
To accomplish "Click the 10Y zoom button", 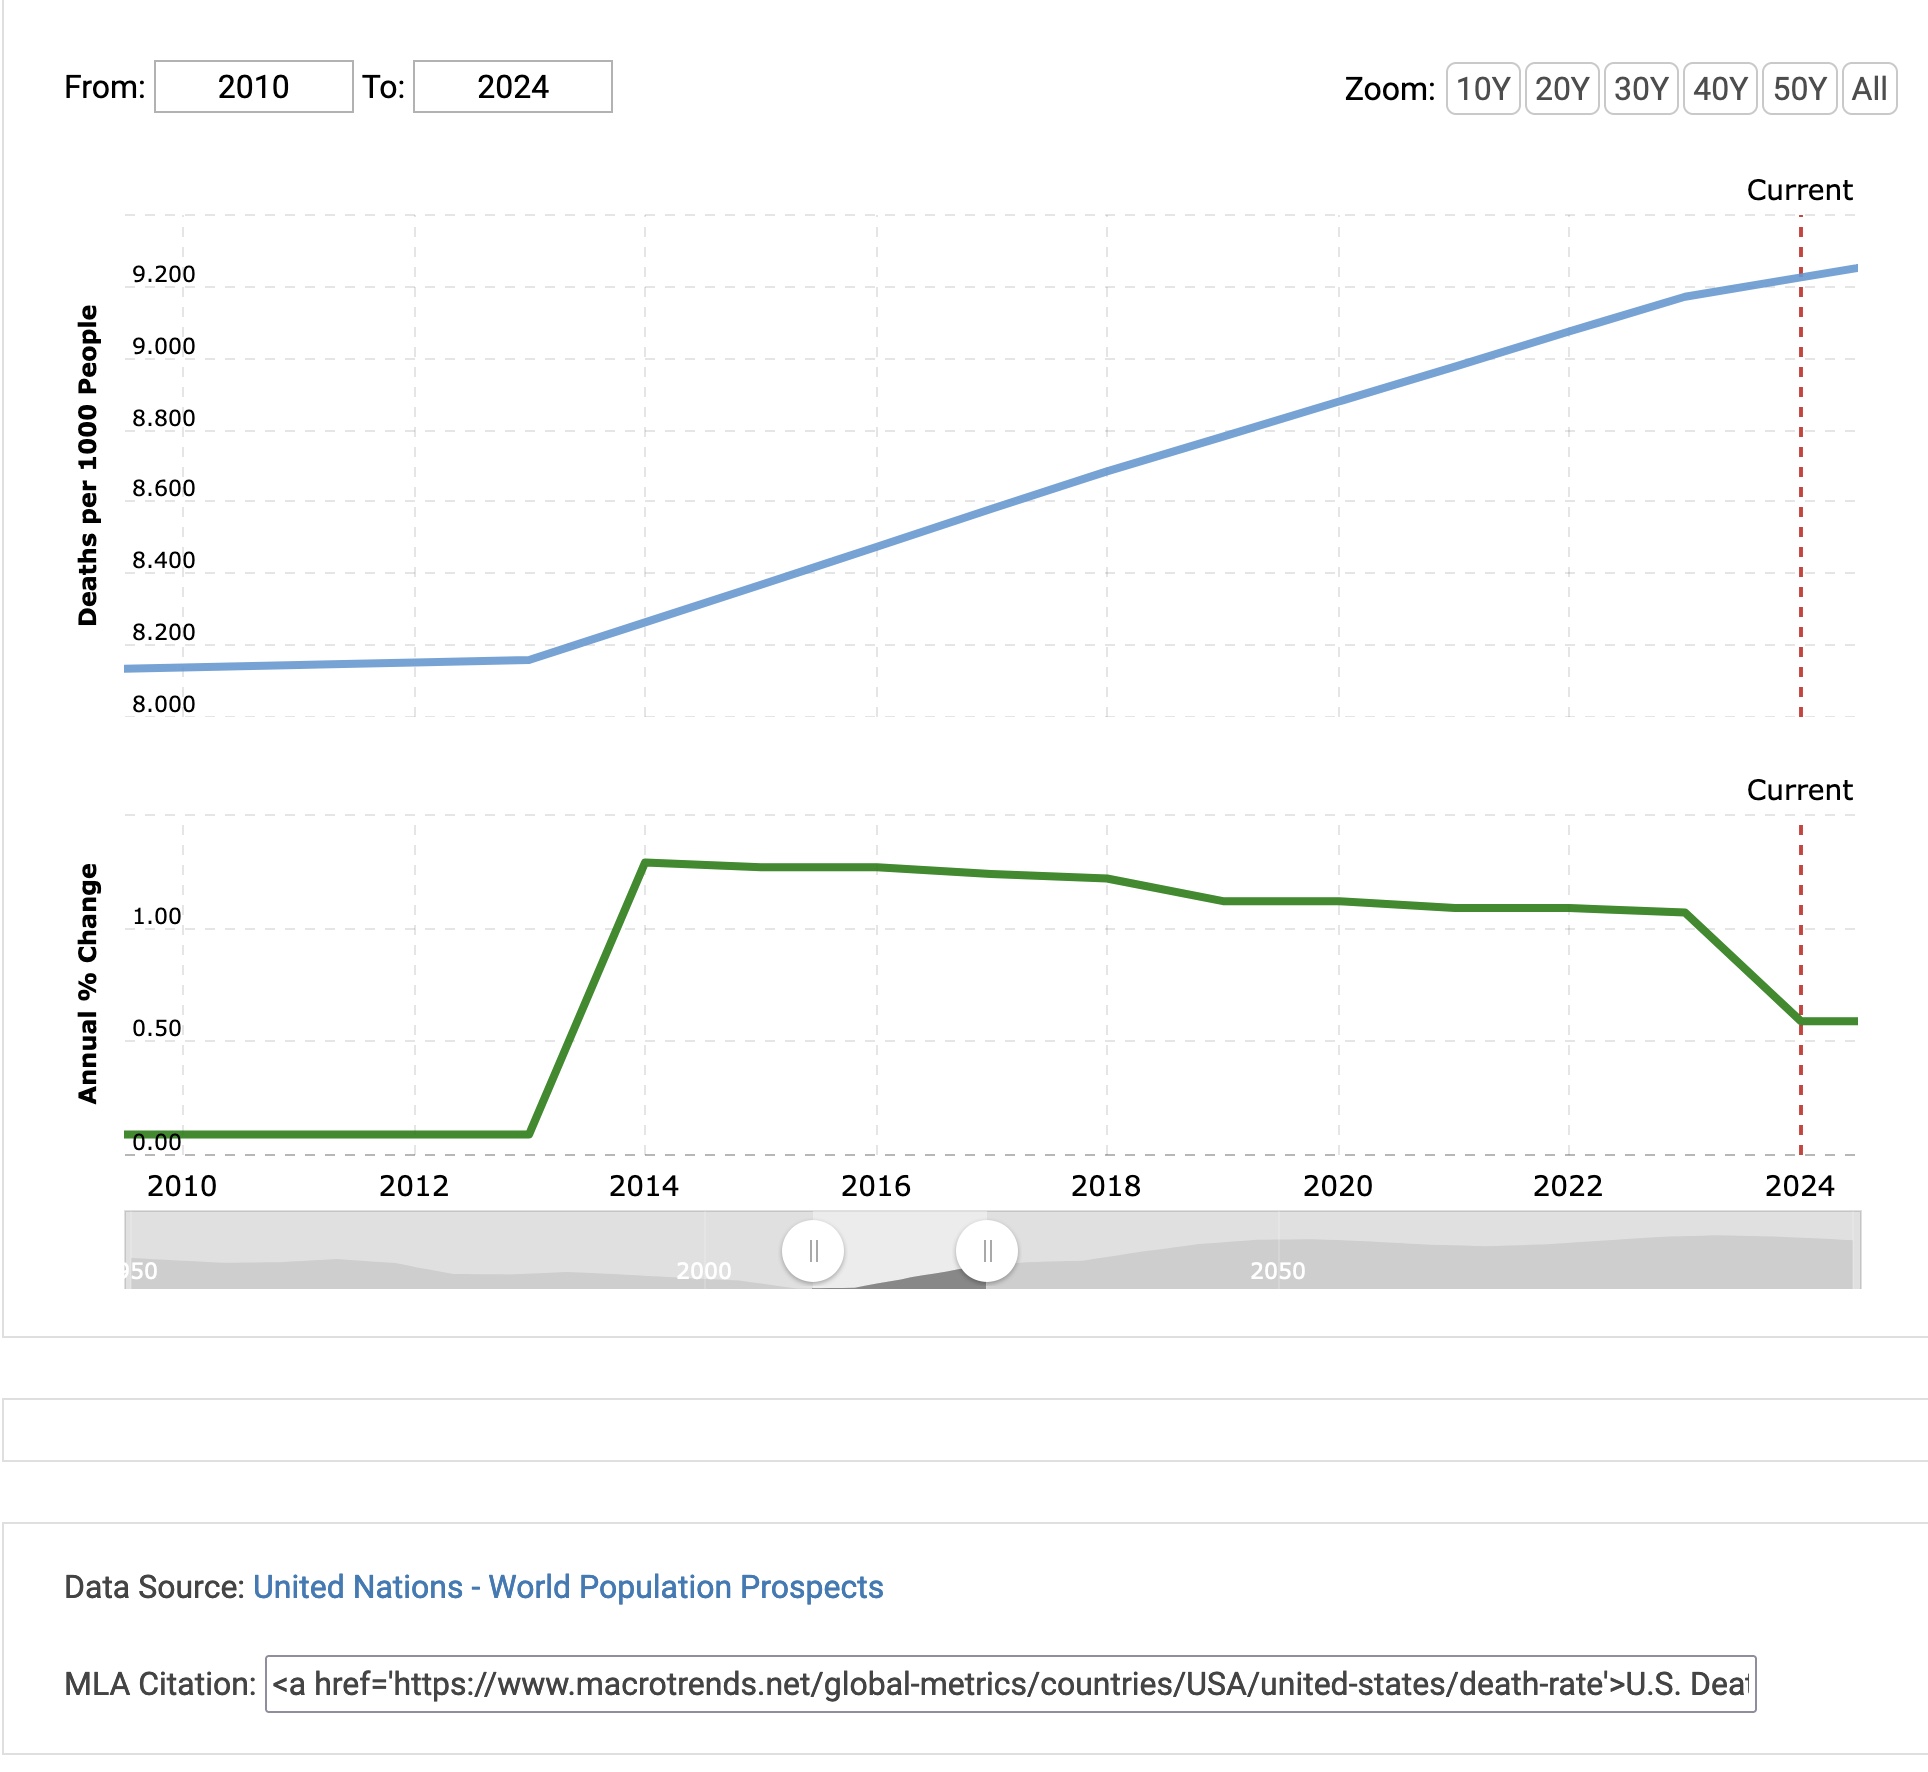I will 1482,89.
